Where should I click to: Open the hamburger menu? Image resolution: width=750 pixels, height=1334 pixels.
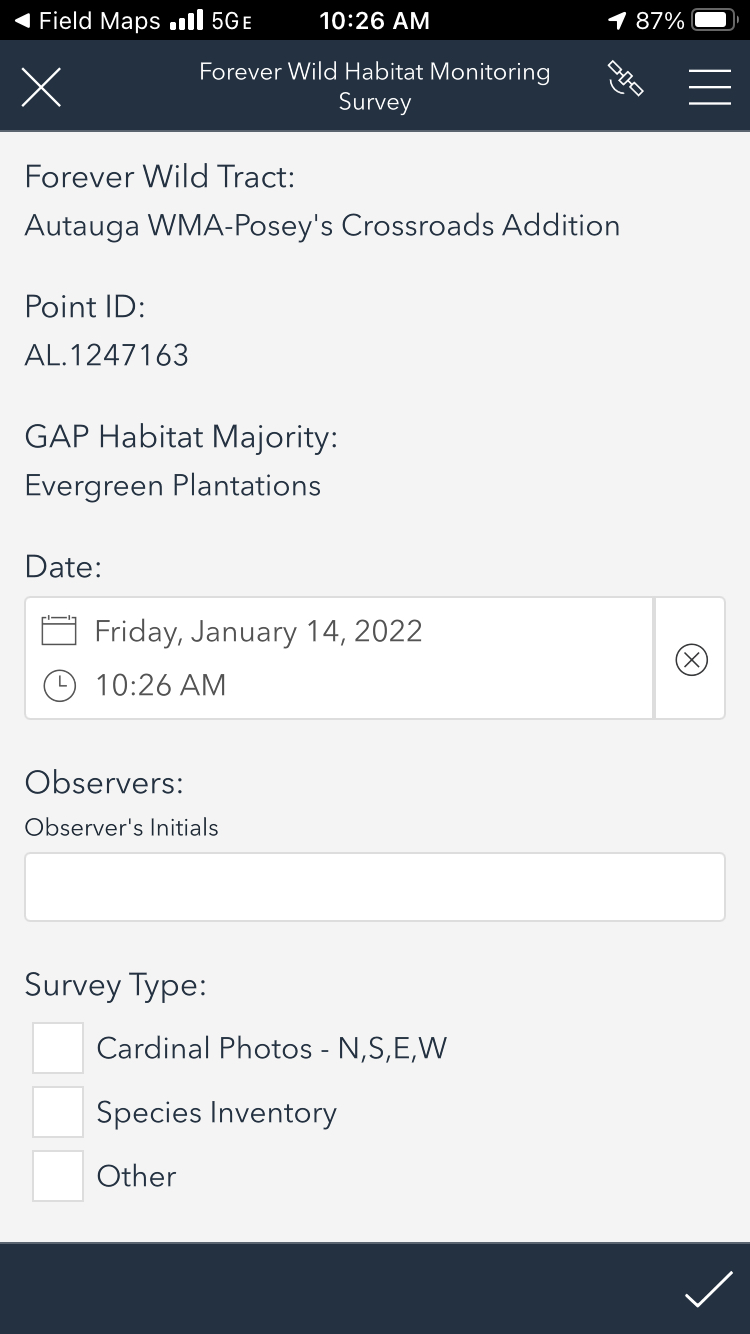point(709,87)
